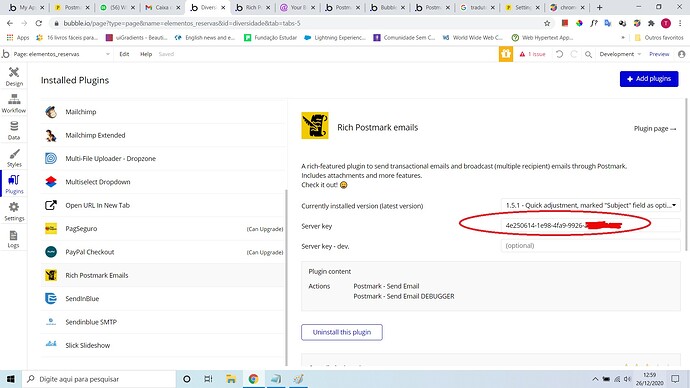The height and width of the screenshot is (388, 690).
Task: Select the SendInBlue plugin
Action: coord(163,298)
